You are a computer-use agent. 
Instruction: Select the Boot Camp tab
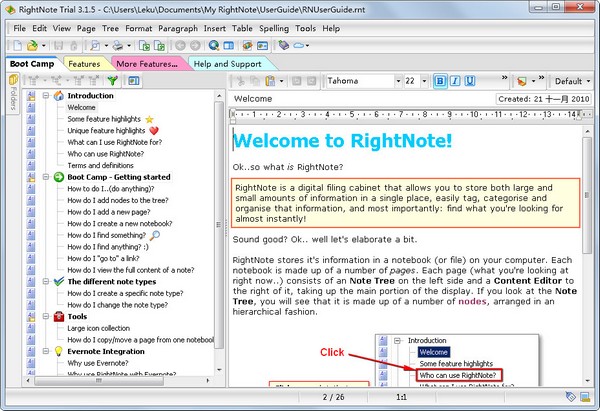[32, 64]
